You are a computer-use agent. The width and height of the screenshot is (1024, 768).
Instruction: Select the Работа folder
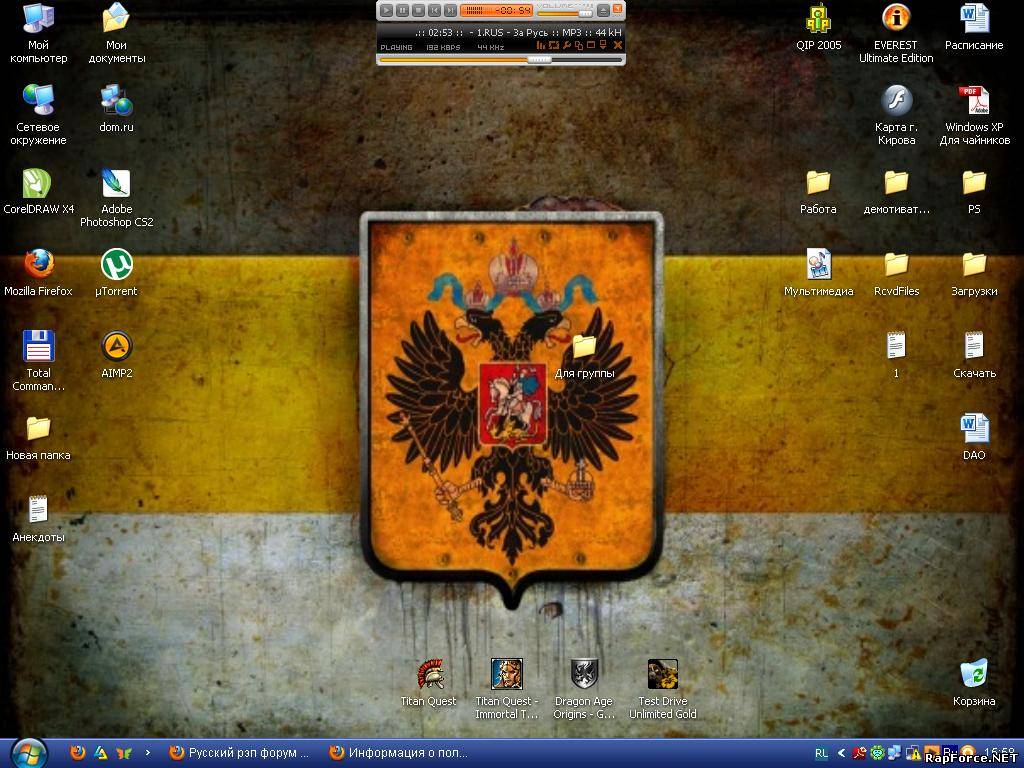[x=818, y=191]
